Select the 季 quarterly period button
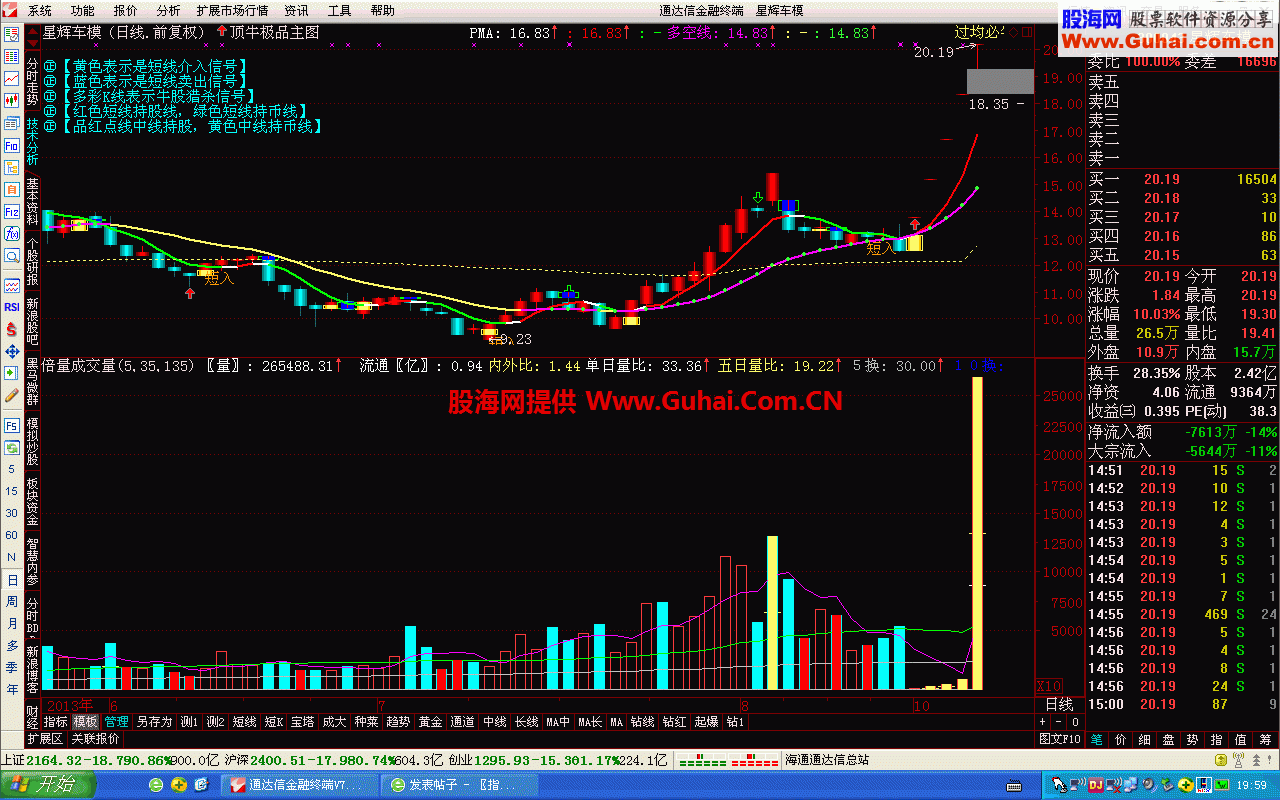This screenshot has width=1280, height=800. [x=12, y=668]
